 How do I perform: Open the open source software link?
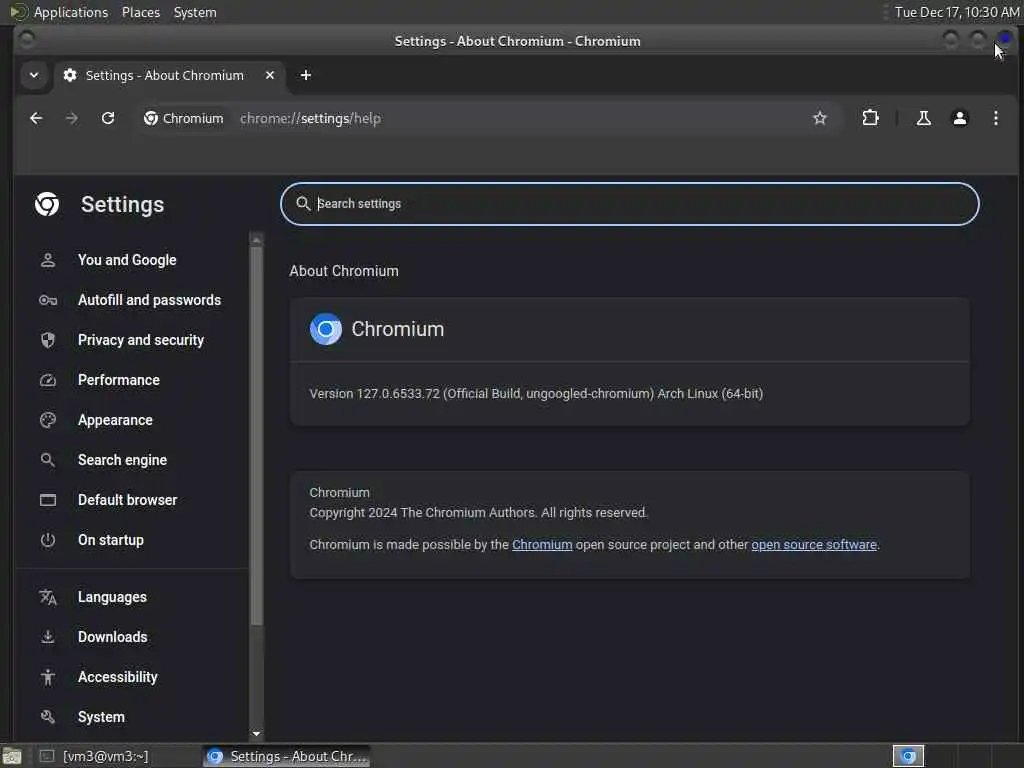tap(814, 545)
